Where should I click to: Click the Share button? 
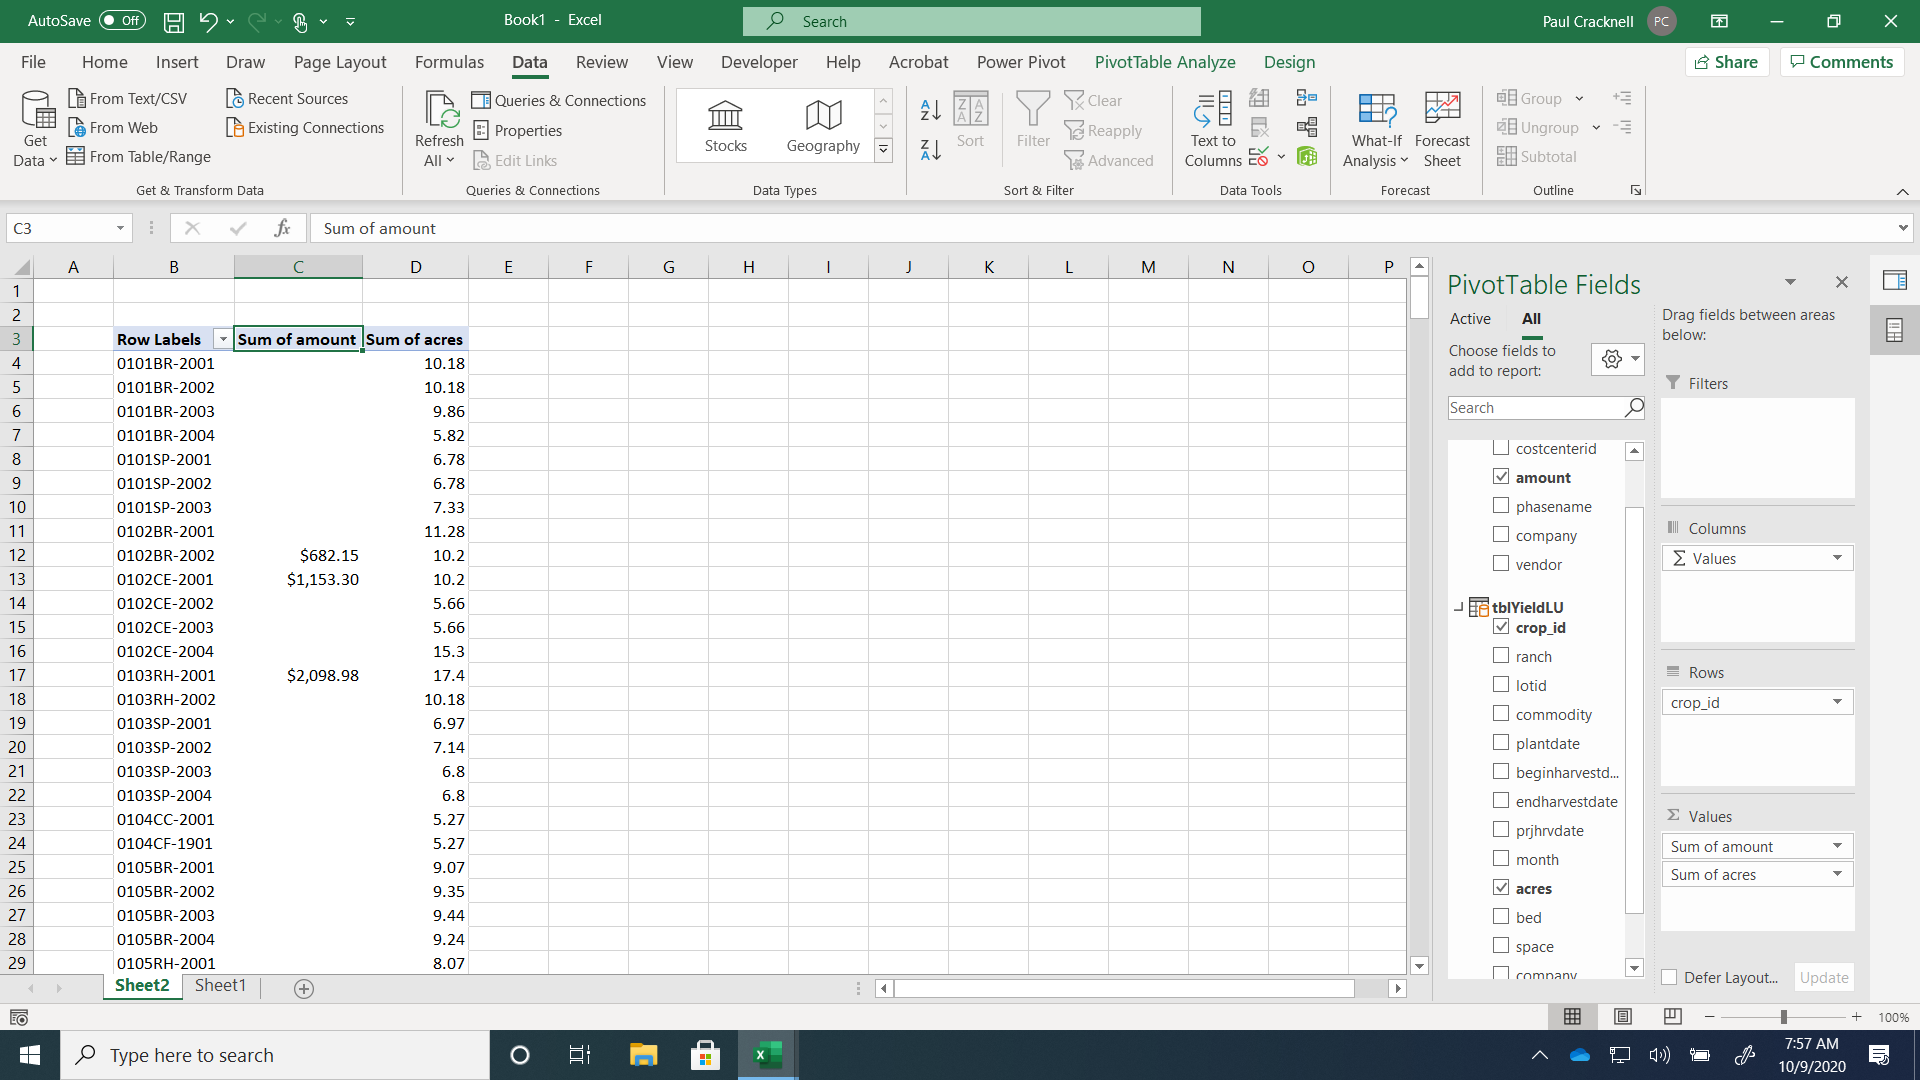1726,62
